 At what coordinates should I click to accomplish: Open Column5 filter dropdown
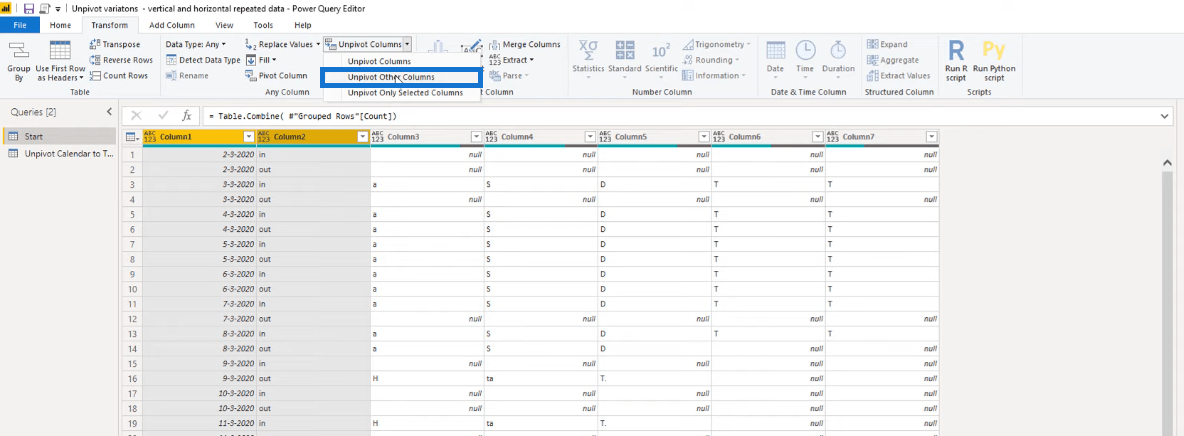coord(704,137)
